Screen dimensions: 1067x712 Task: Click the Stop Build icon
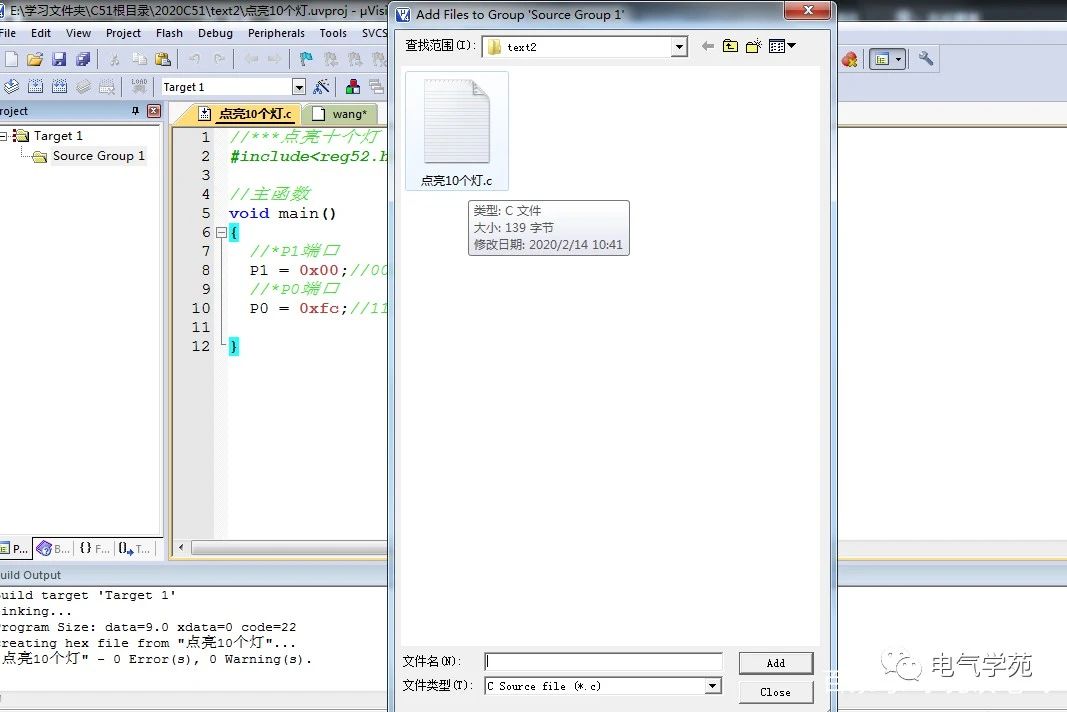tap(107, 86)
